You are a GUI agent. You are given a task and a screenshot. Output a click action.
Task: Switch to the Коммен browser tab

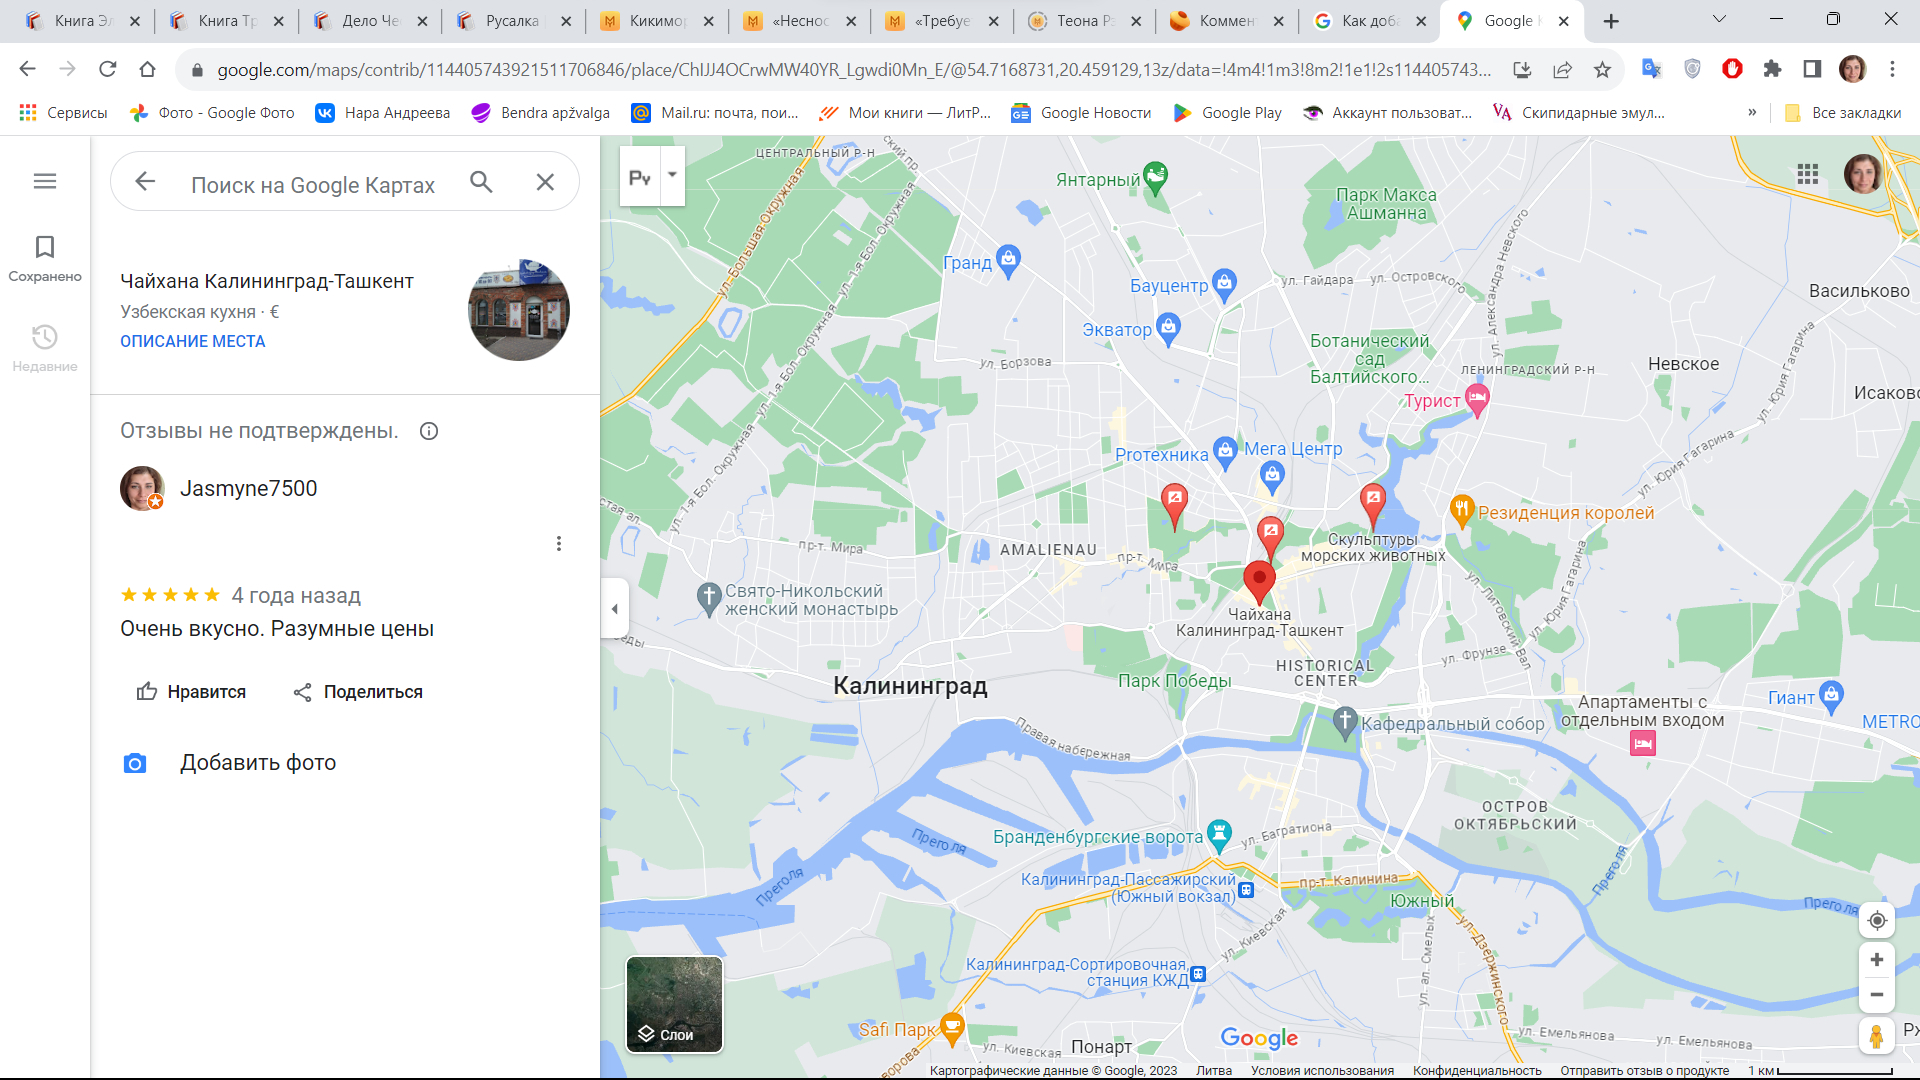point(1227,21)
